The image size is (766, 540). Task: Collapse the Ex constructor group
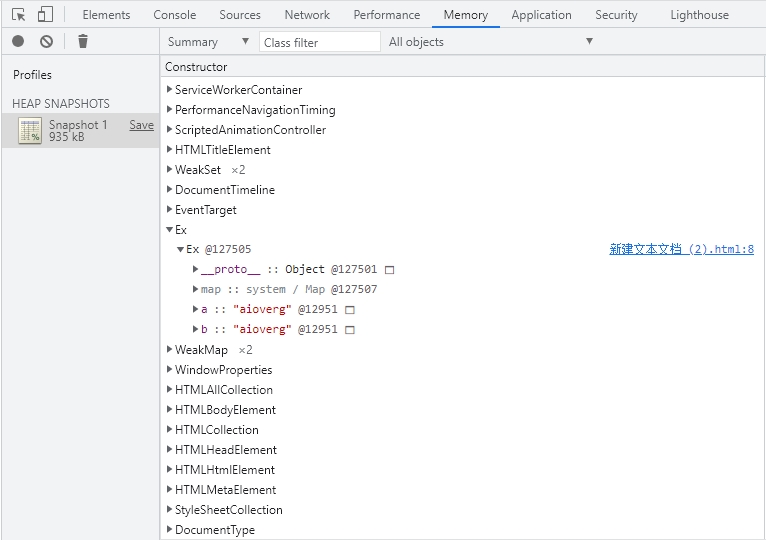pyautogui.click(x=169, y=230)
